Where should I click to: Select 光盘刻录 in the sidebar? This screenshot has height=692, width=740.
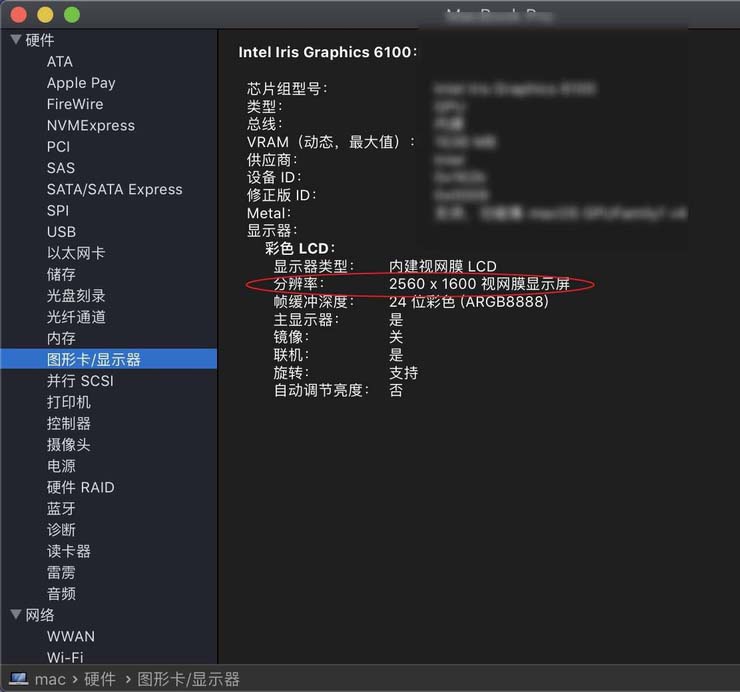coord(76,295)
